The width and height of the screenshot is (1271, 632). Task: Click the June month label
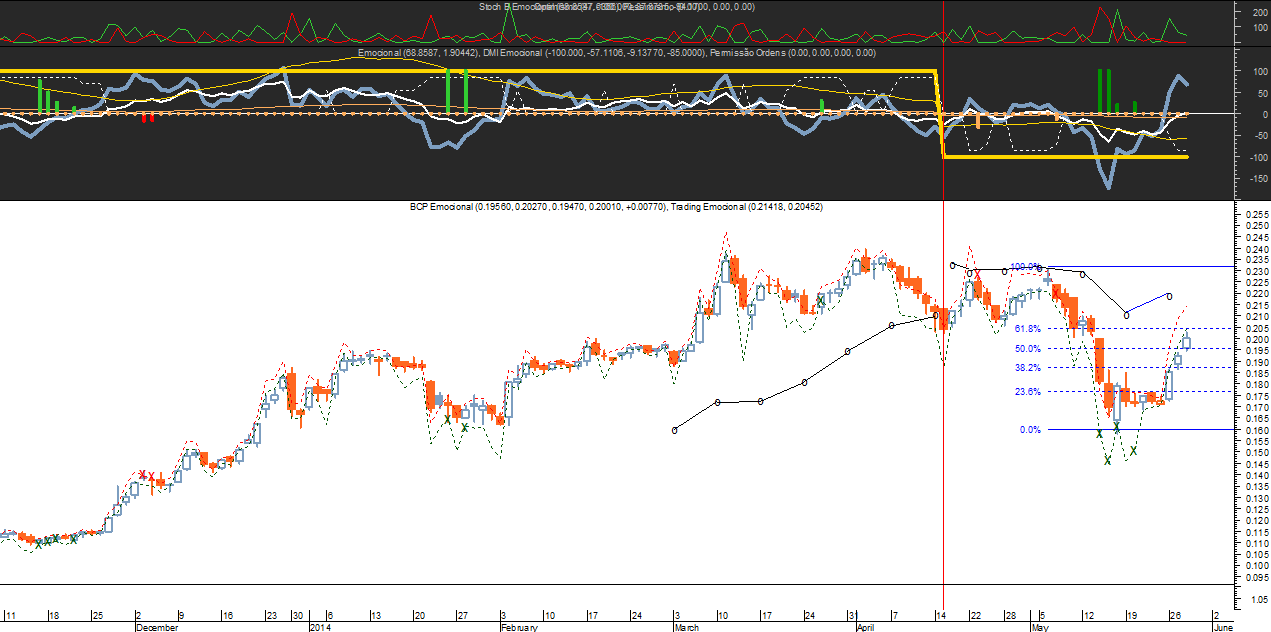[1222, 627]
